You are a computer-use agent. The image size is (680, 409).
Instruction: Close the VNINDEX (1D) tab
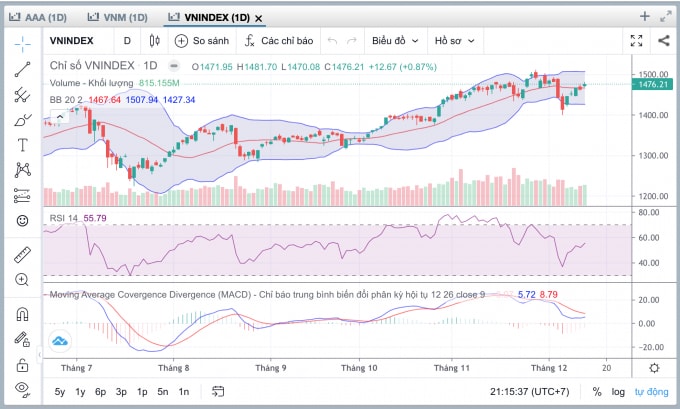pyautogui.click(x=258, y=18)
